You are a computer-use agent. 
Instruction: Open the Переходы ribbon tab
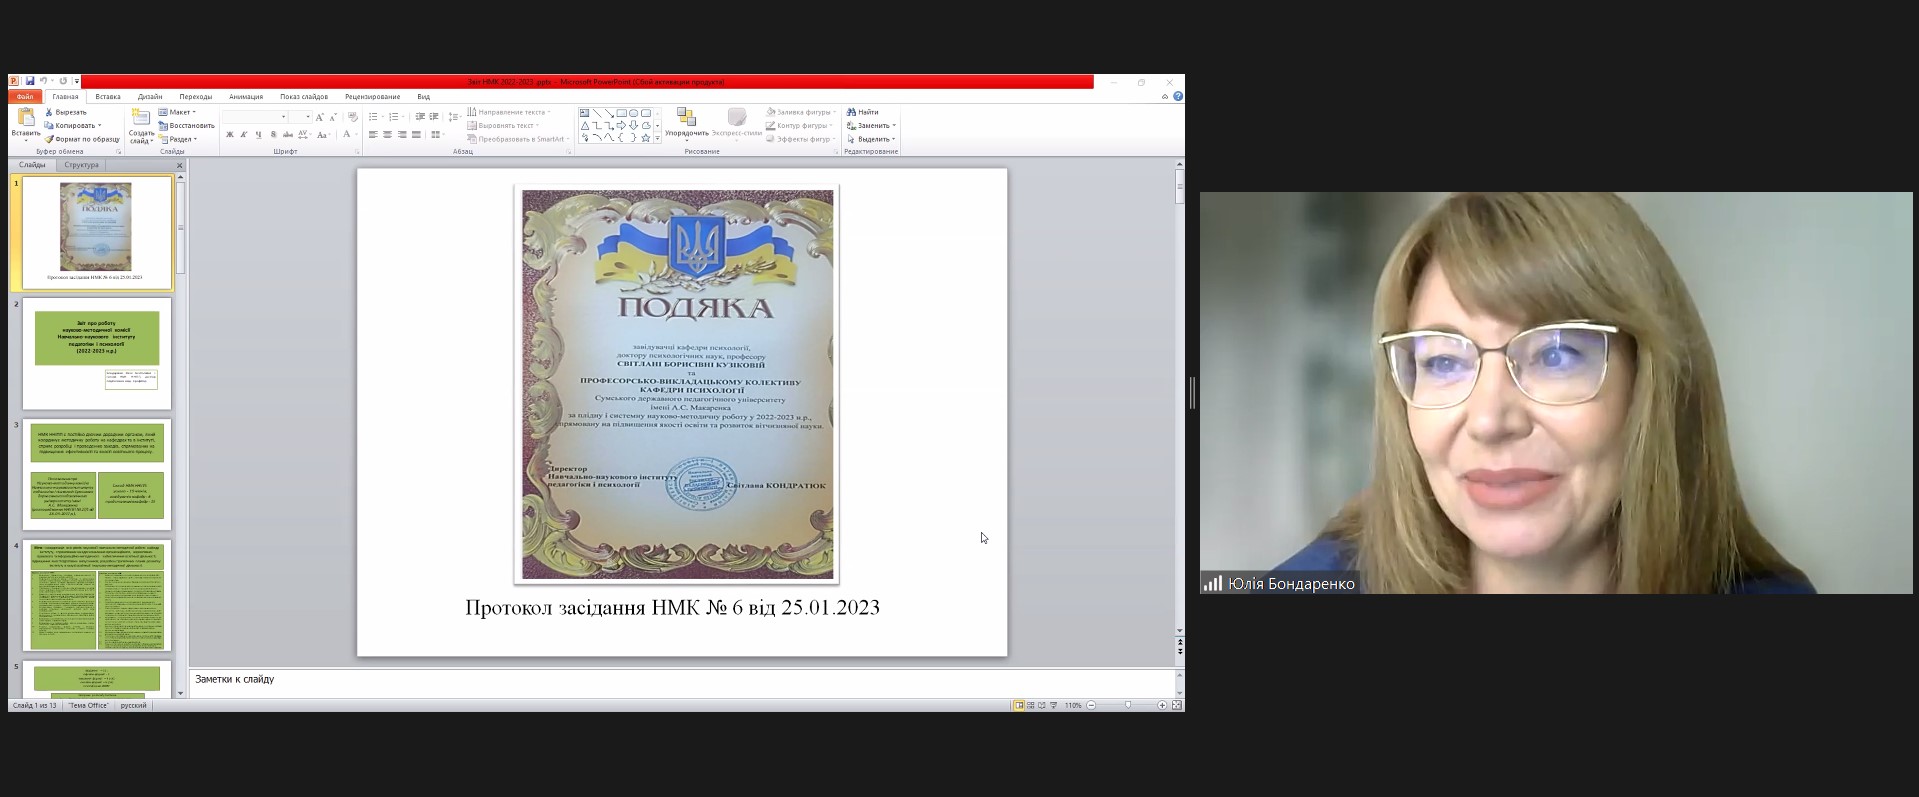point(196,97)
